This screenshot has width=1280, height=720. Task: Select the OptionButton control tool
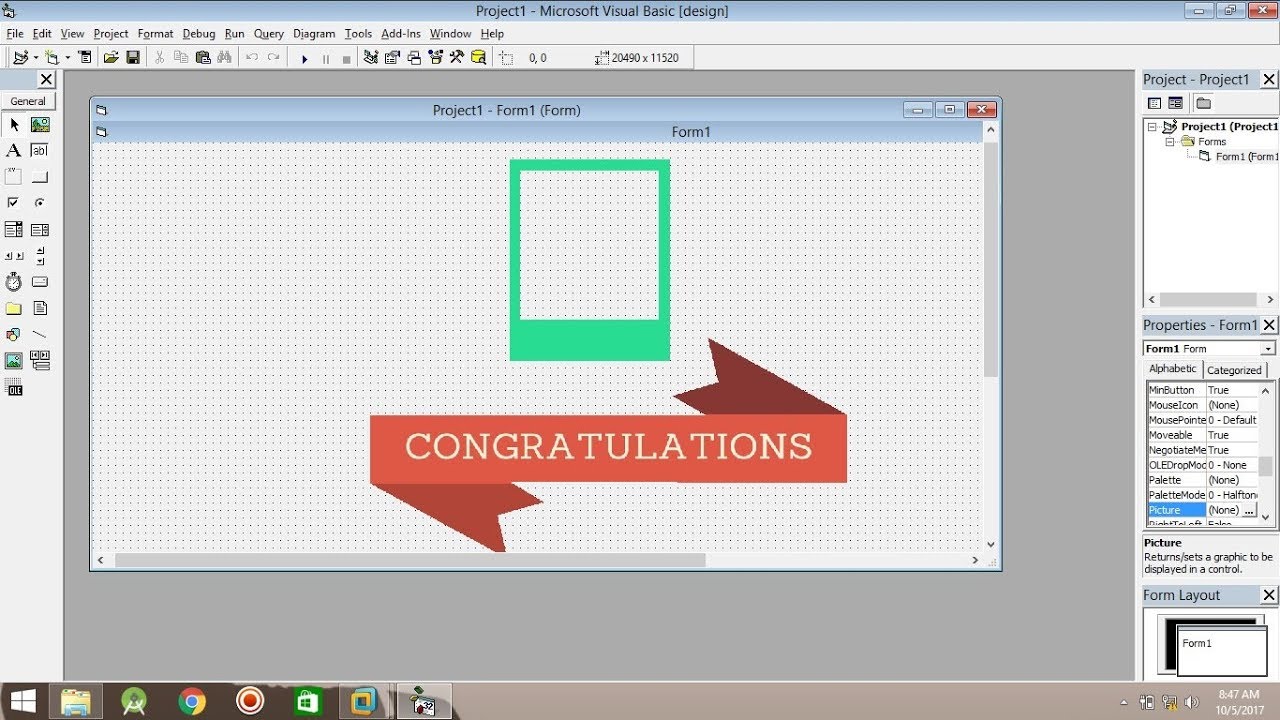click(40, 203)
